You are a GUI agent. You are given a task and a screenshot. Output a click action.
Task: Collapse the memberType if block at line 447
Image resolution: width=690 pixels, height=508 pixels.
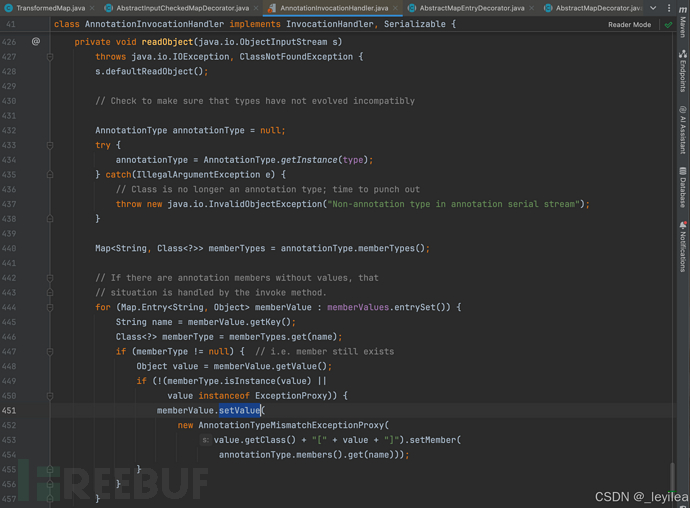tap(50, 352)
